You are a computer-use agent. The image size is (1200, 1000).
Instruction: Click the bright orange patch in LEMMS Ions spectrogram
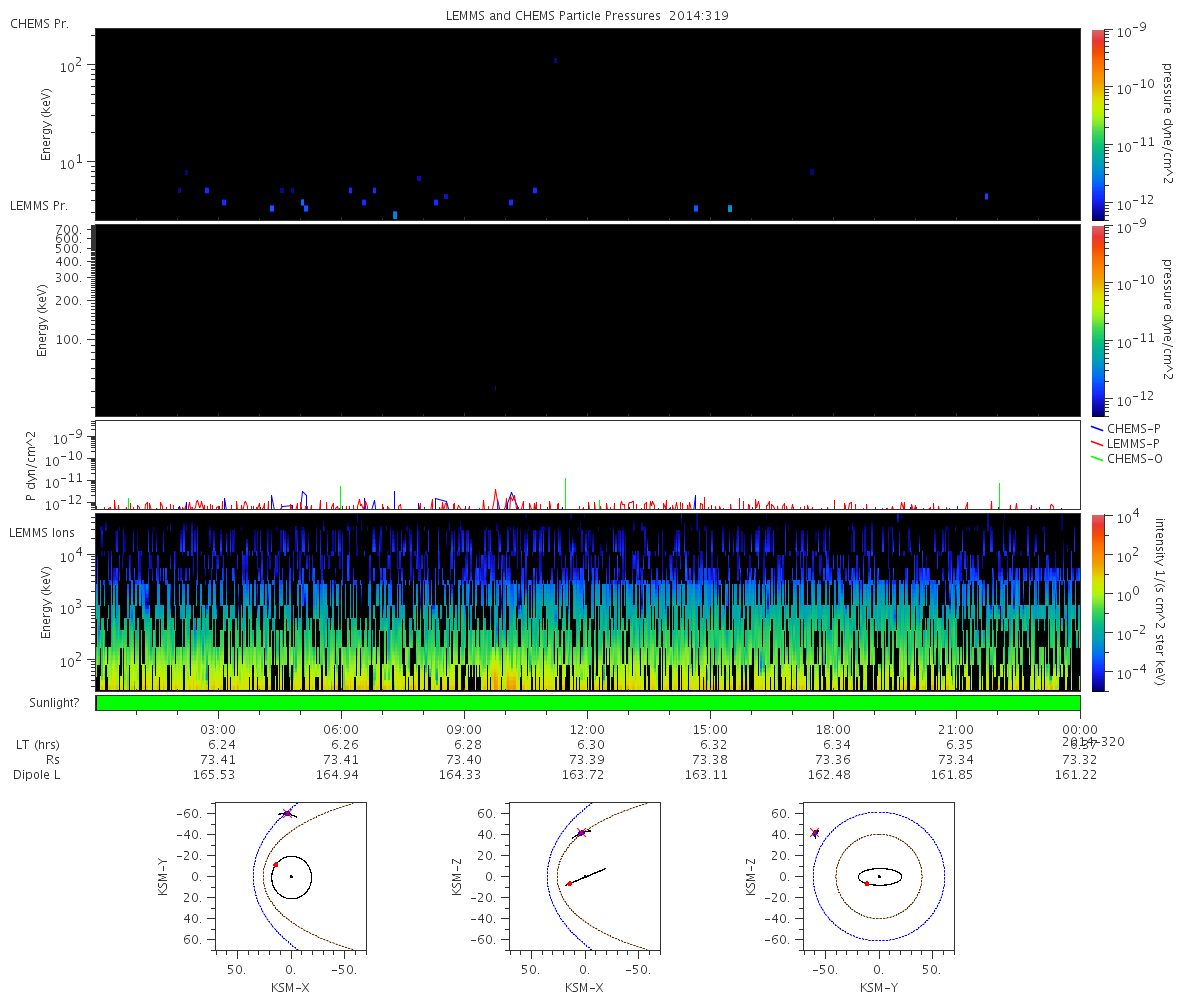(x=509, y=681)
